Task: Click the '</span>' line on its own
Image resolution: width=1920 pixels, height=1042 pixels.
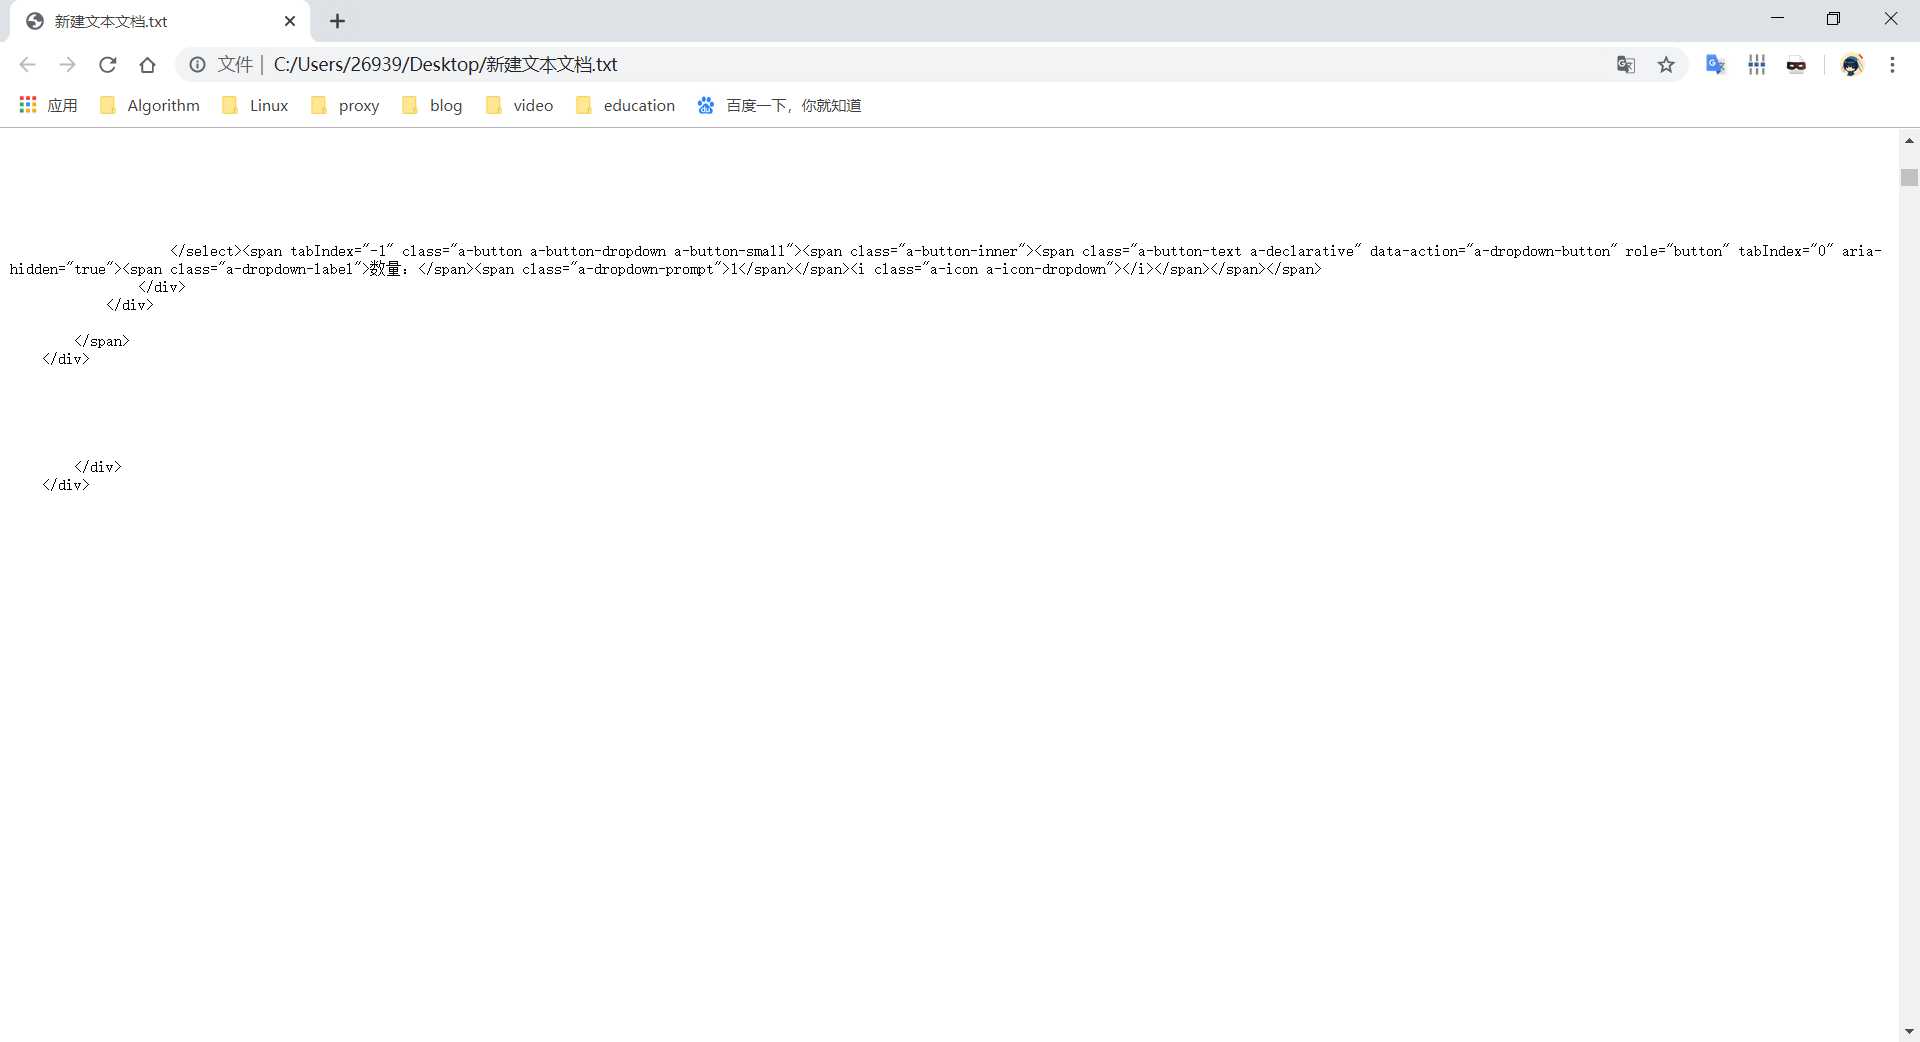Action: coord(102,341)
